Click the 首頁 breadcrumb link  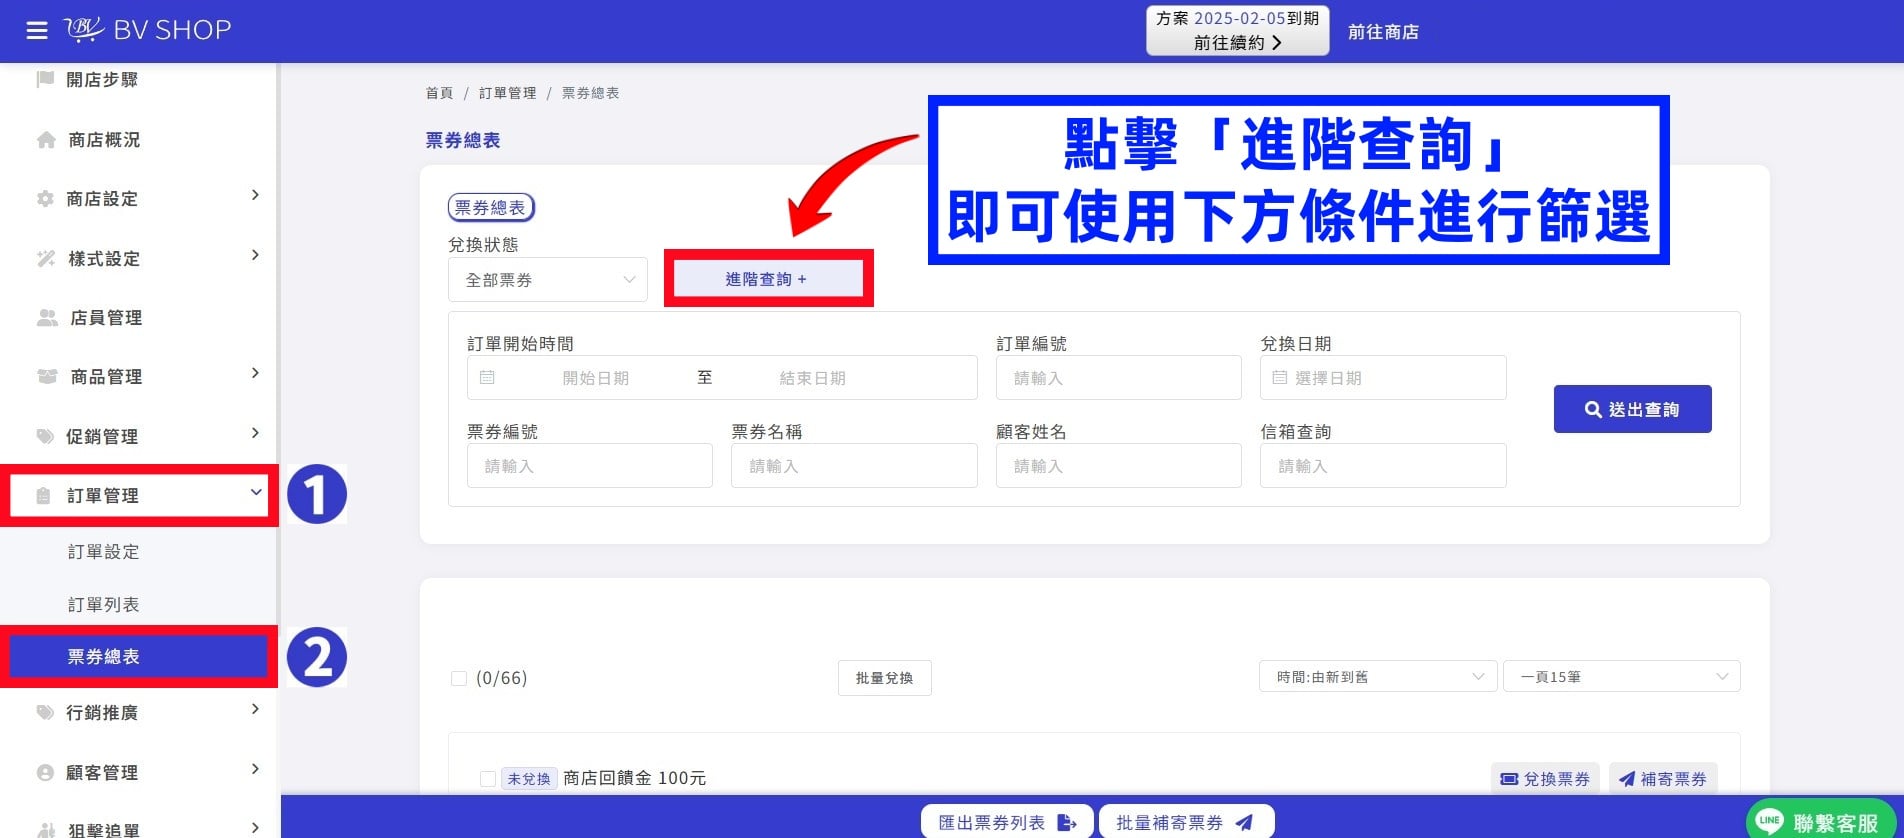[x=439, y=93]
